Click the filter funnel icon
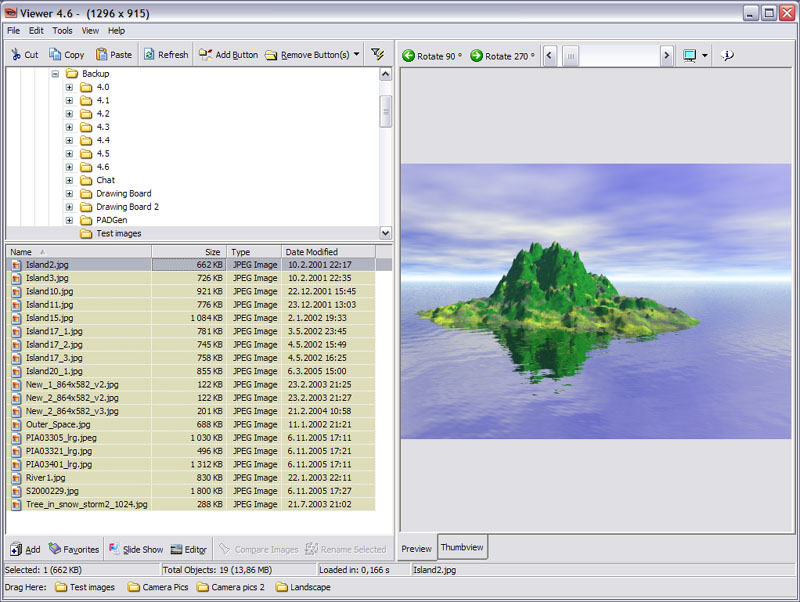This screenshot has width=800, height=602. coord(378,54)
